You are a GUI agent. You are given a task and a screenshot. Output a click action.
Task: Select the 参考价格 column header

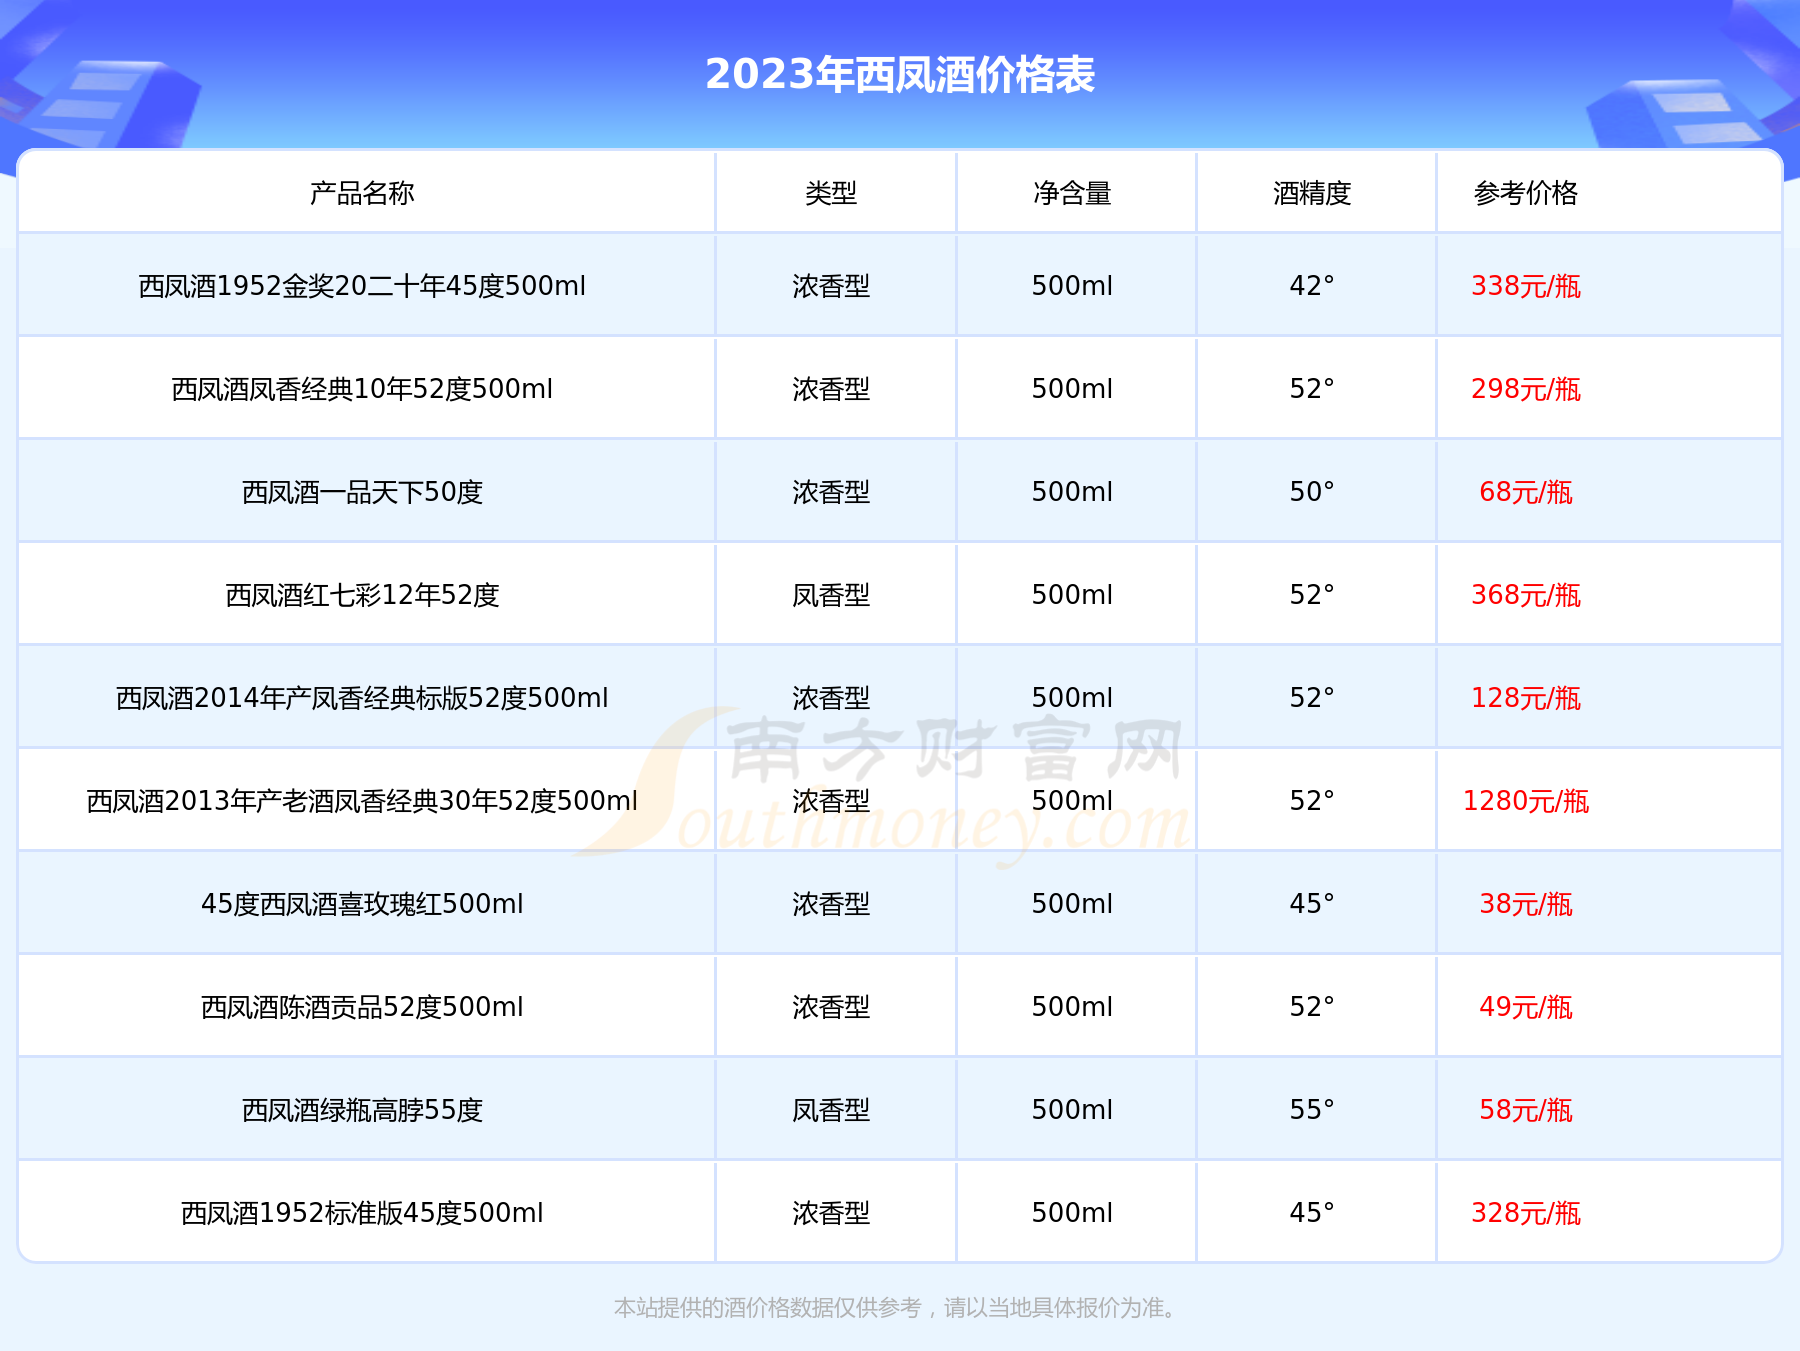click(1526, 193)
